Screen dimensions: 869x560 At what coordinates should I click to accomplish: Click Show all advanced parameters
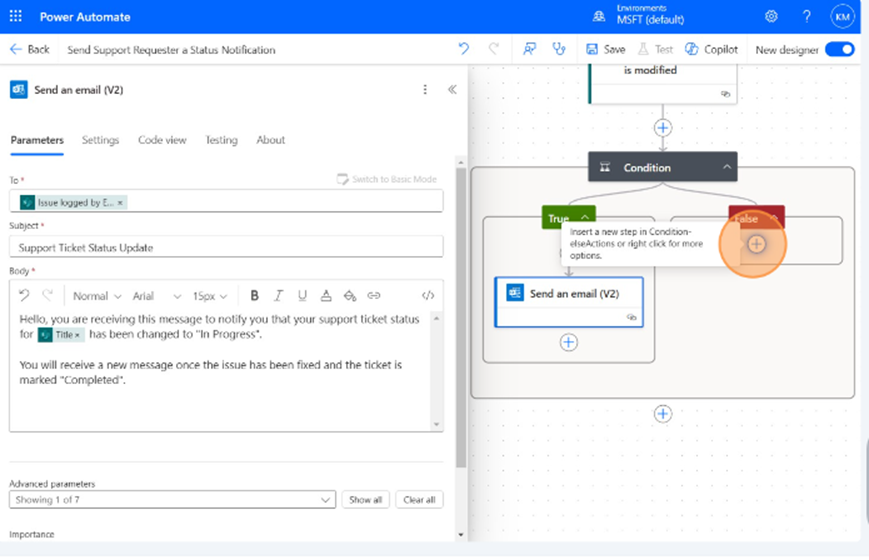[x=366, y=500]
